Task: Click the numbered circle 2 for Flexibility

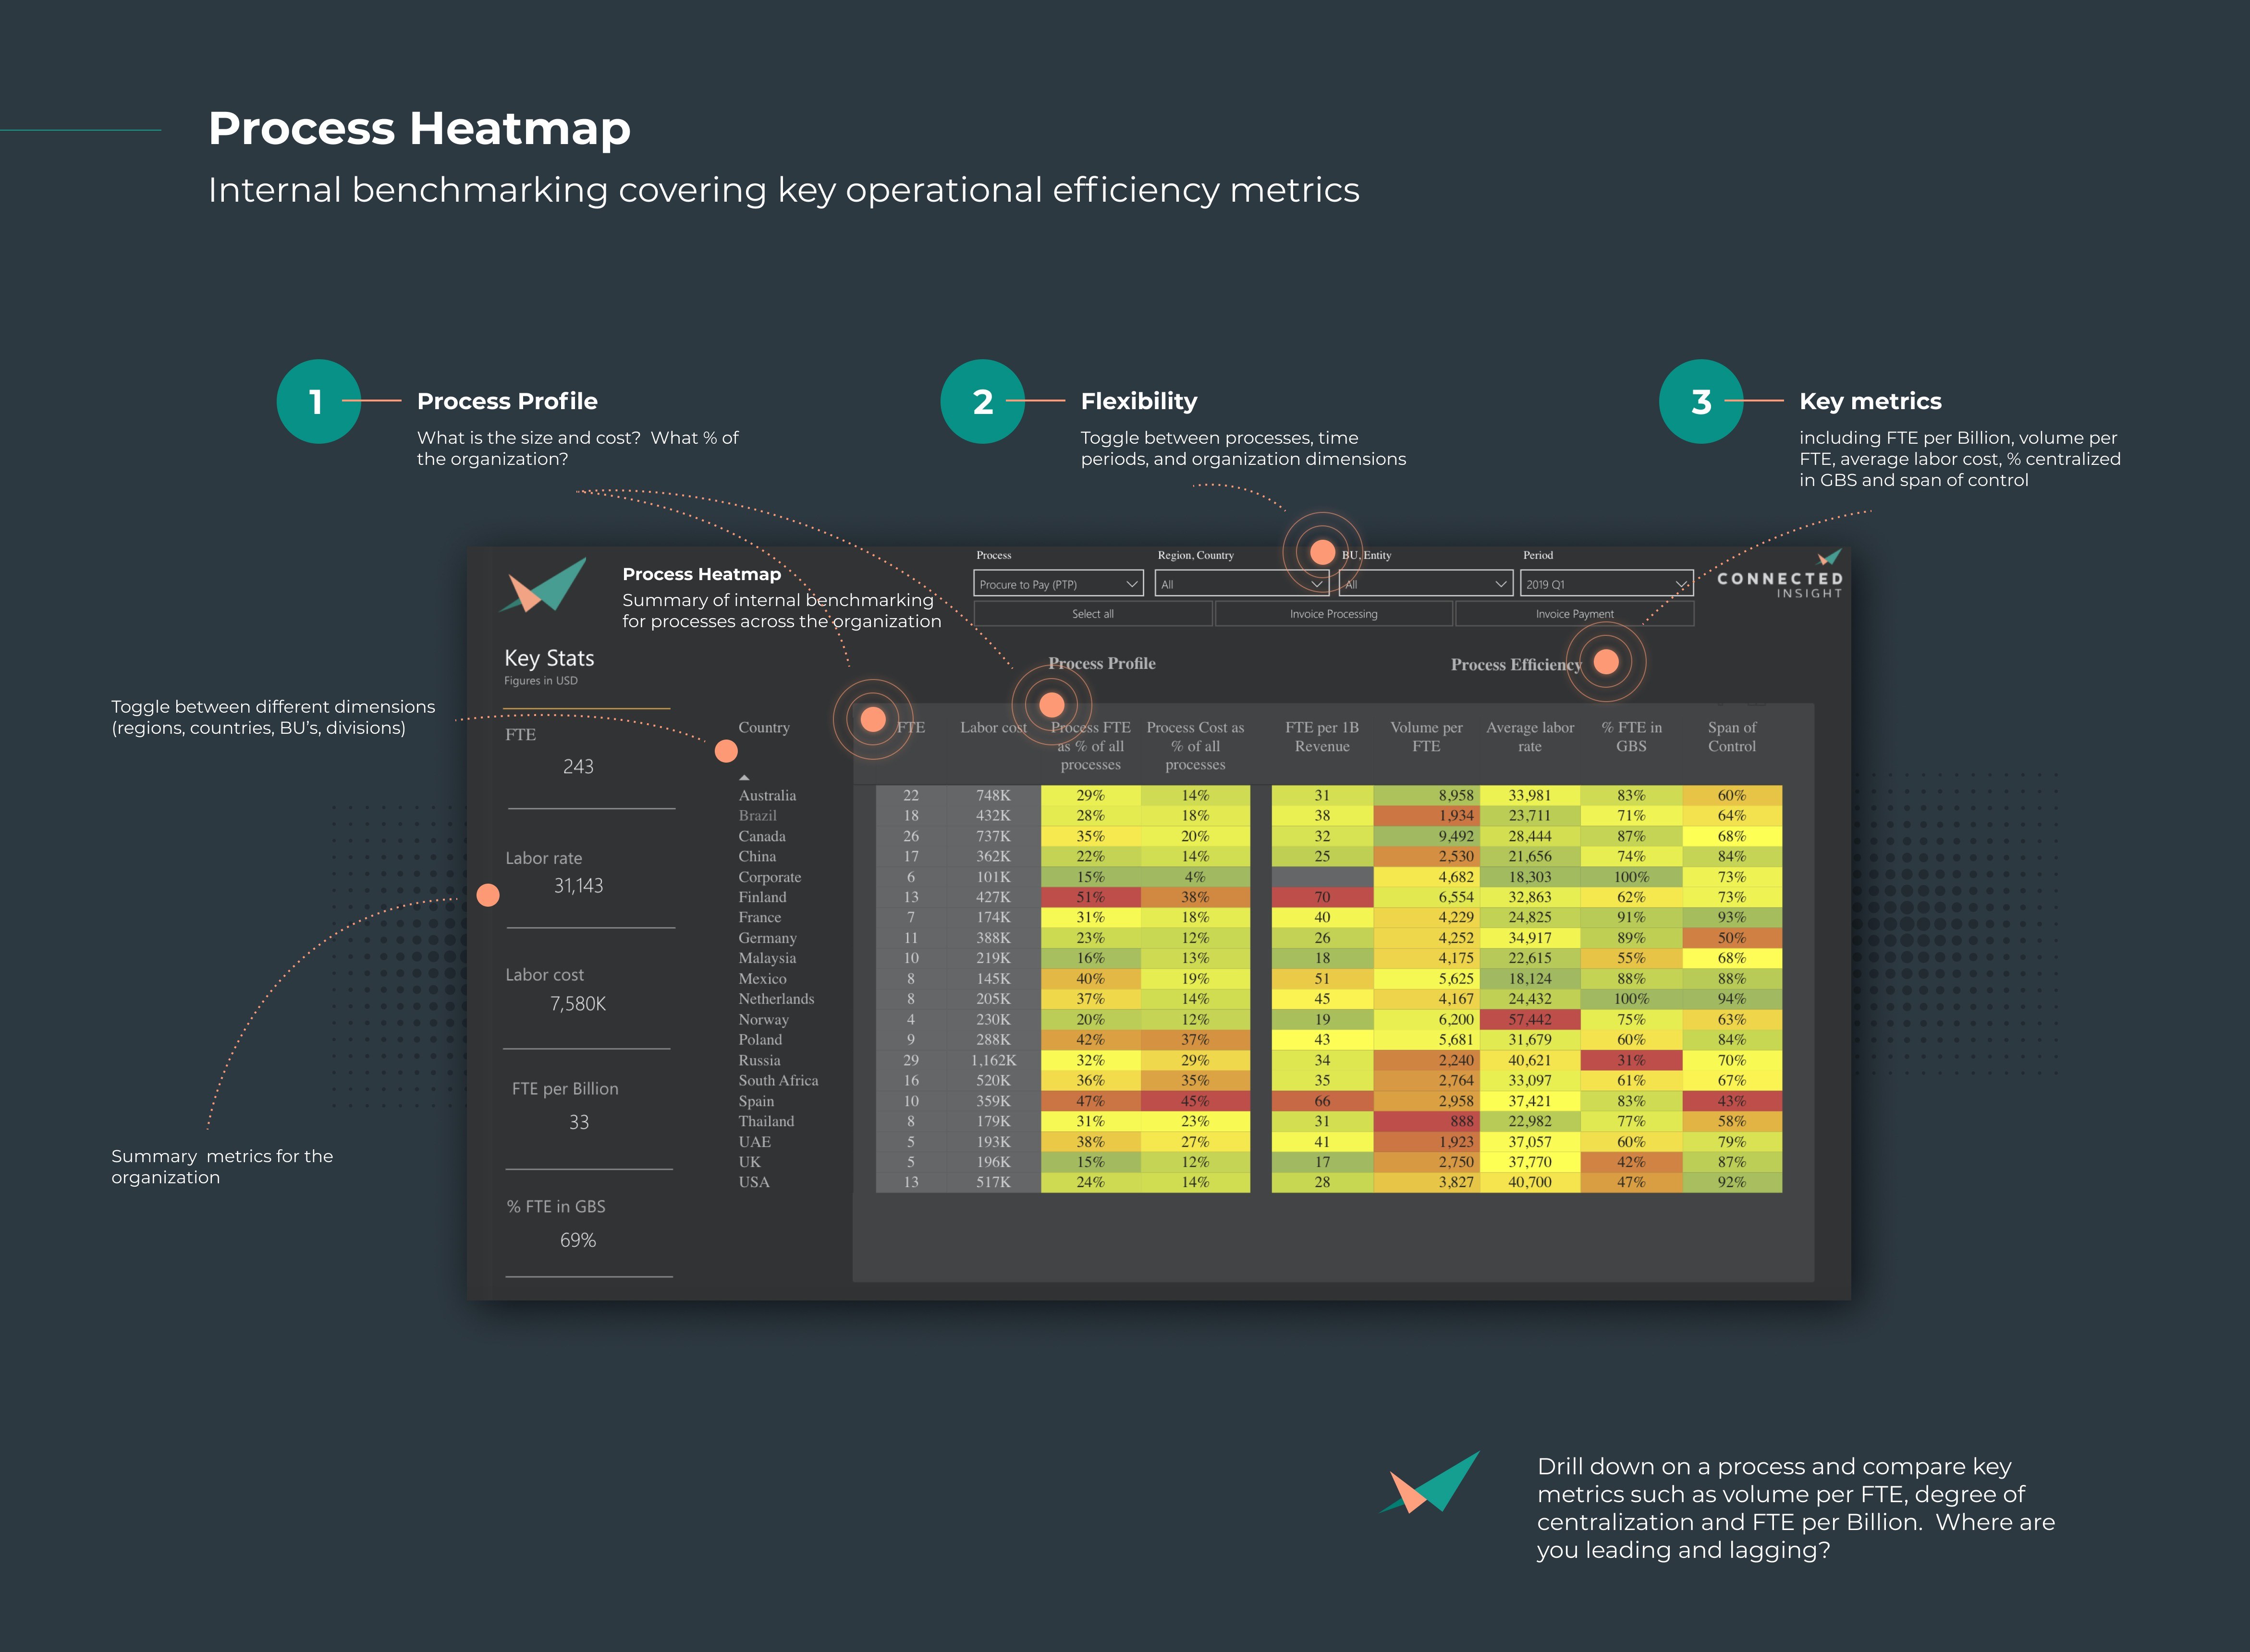Action: (x=984, y=402)
